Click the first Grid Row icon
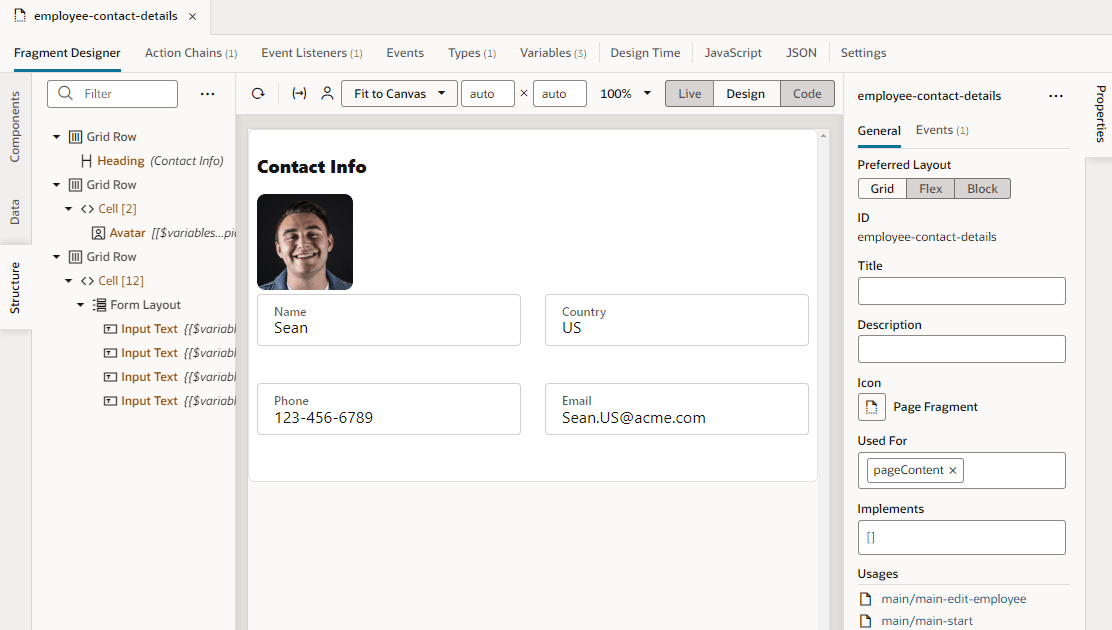The height and width of the screenshot is (630, 1112). [x=75, y=137]
